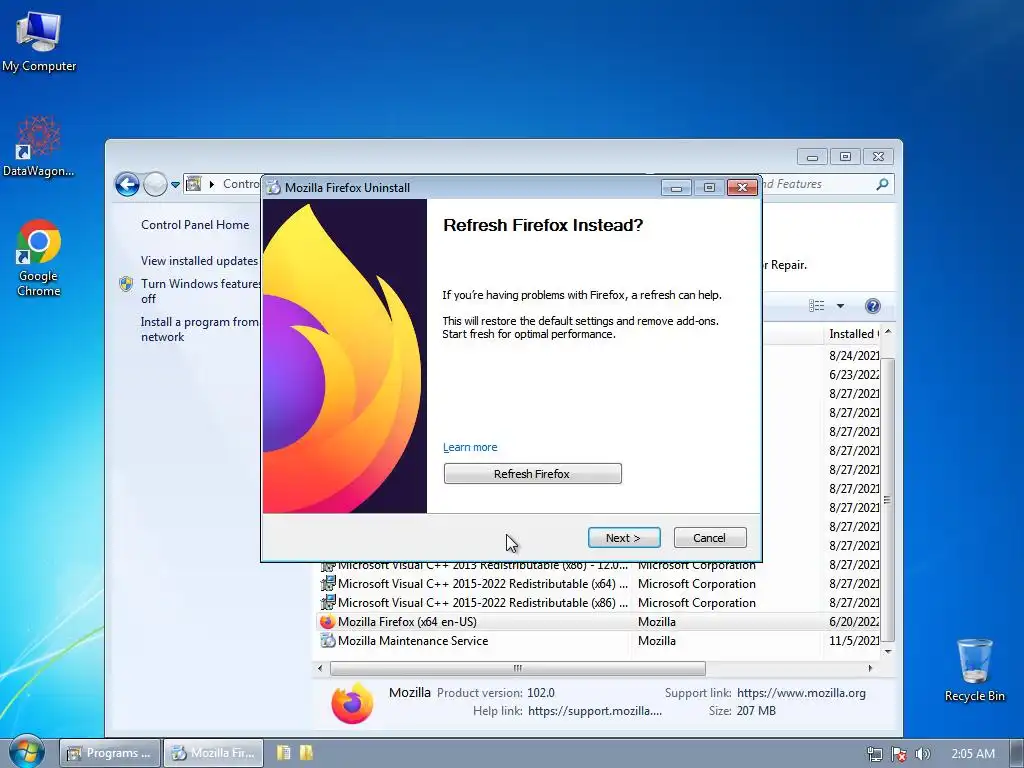1024x768 pixels.
Task: Click the 6/20/2022 install date cell
Action: pyautogui.click(x=854, y=622)
